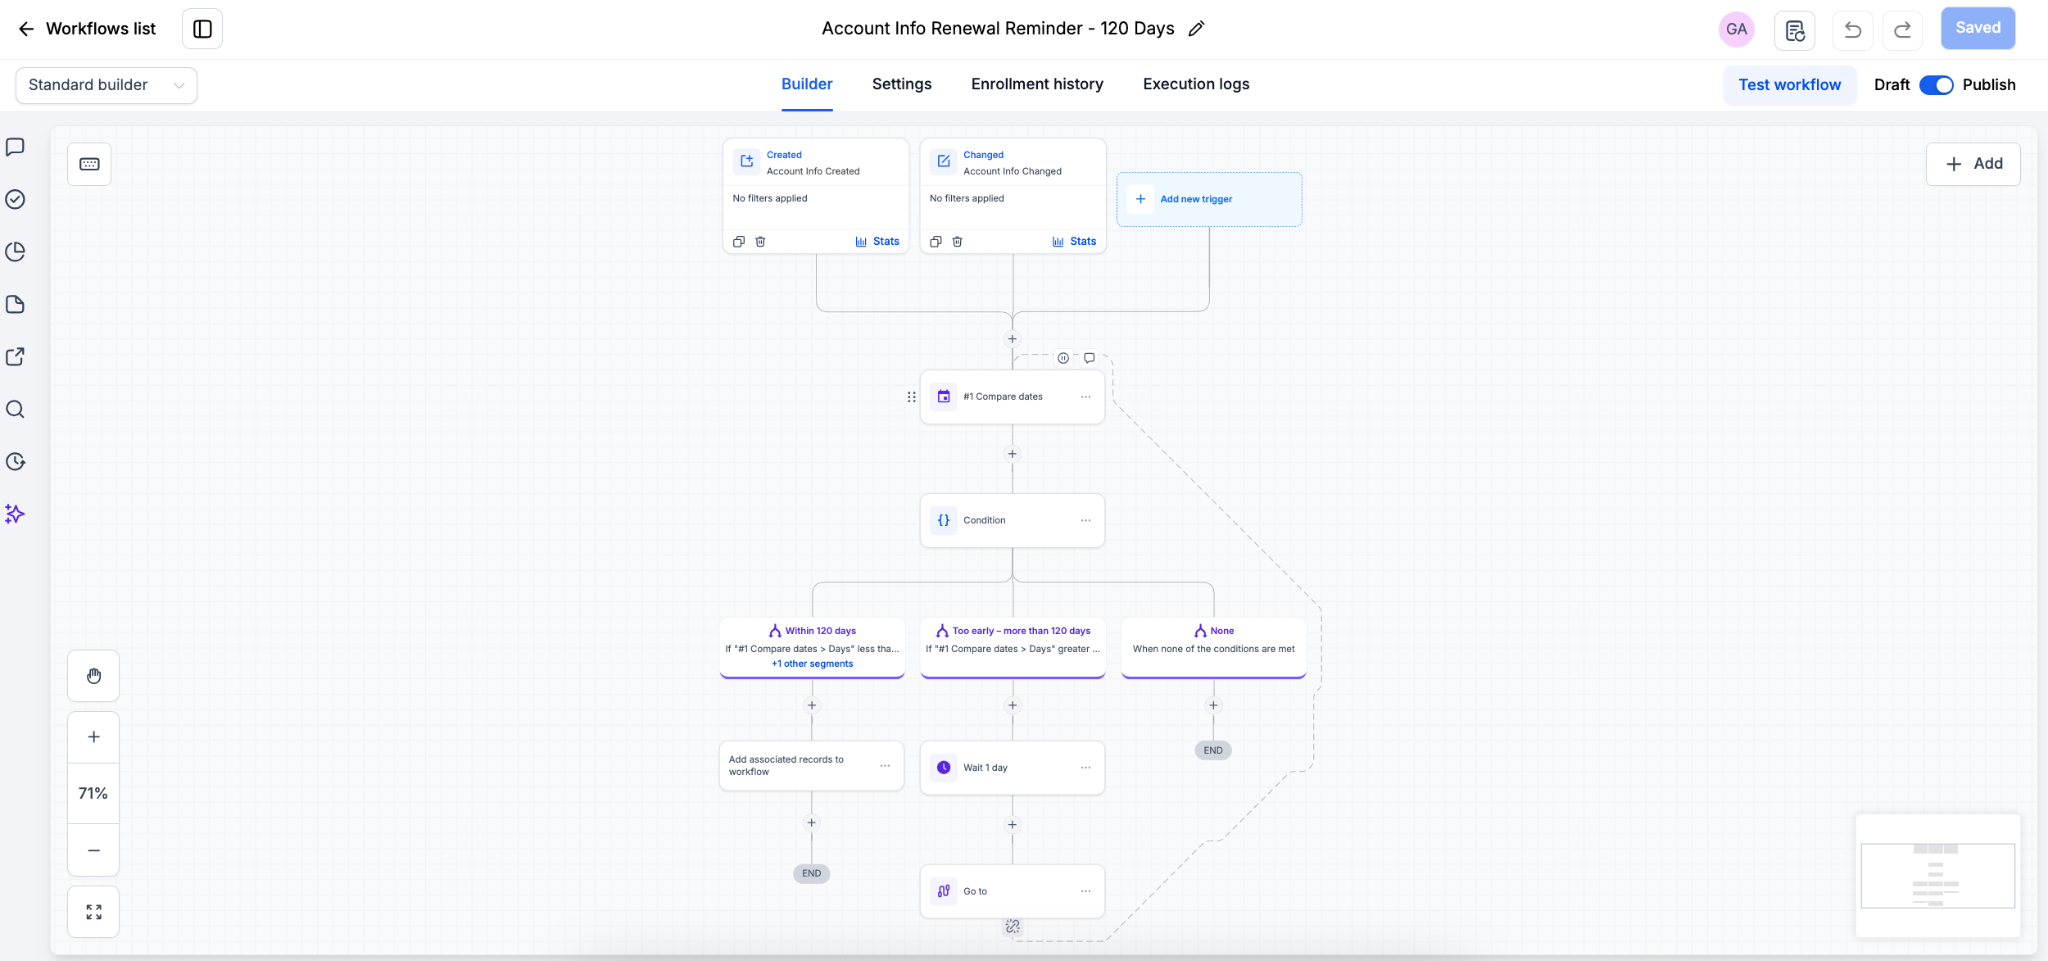Open the comments sidebar icon

pos(15,147)
